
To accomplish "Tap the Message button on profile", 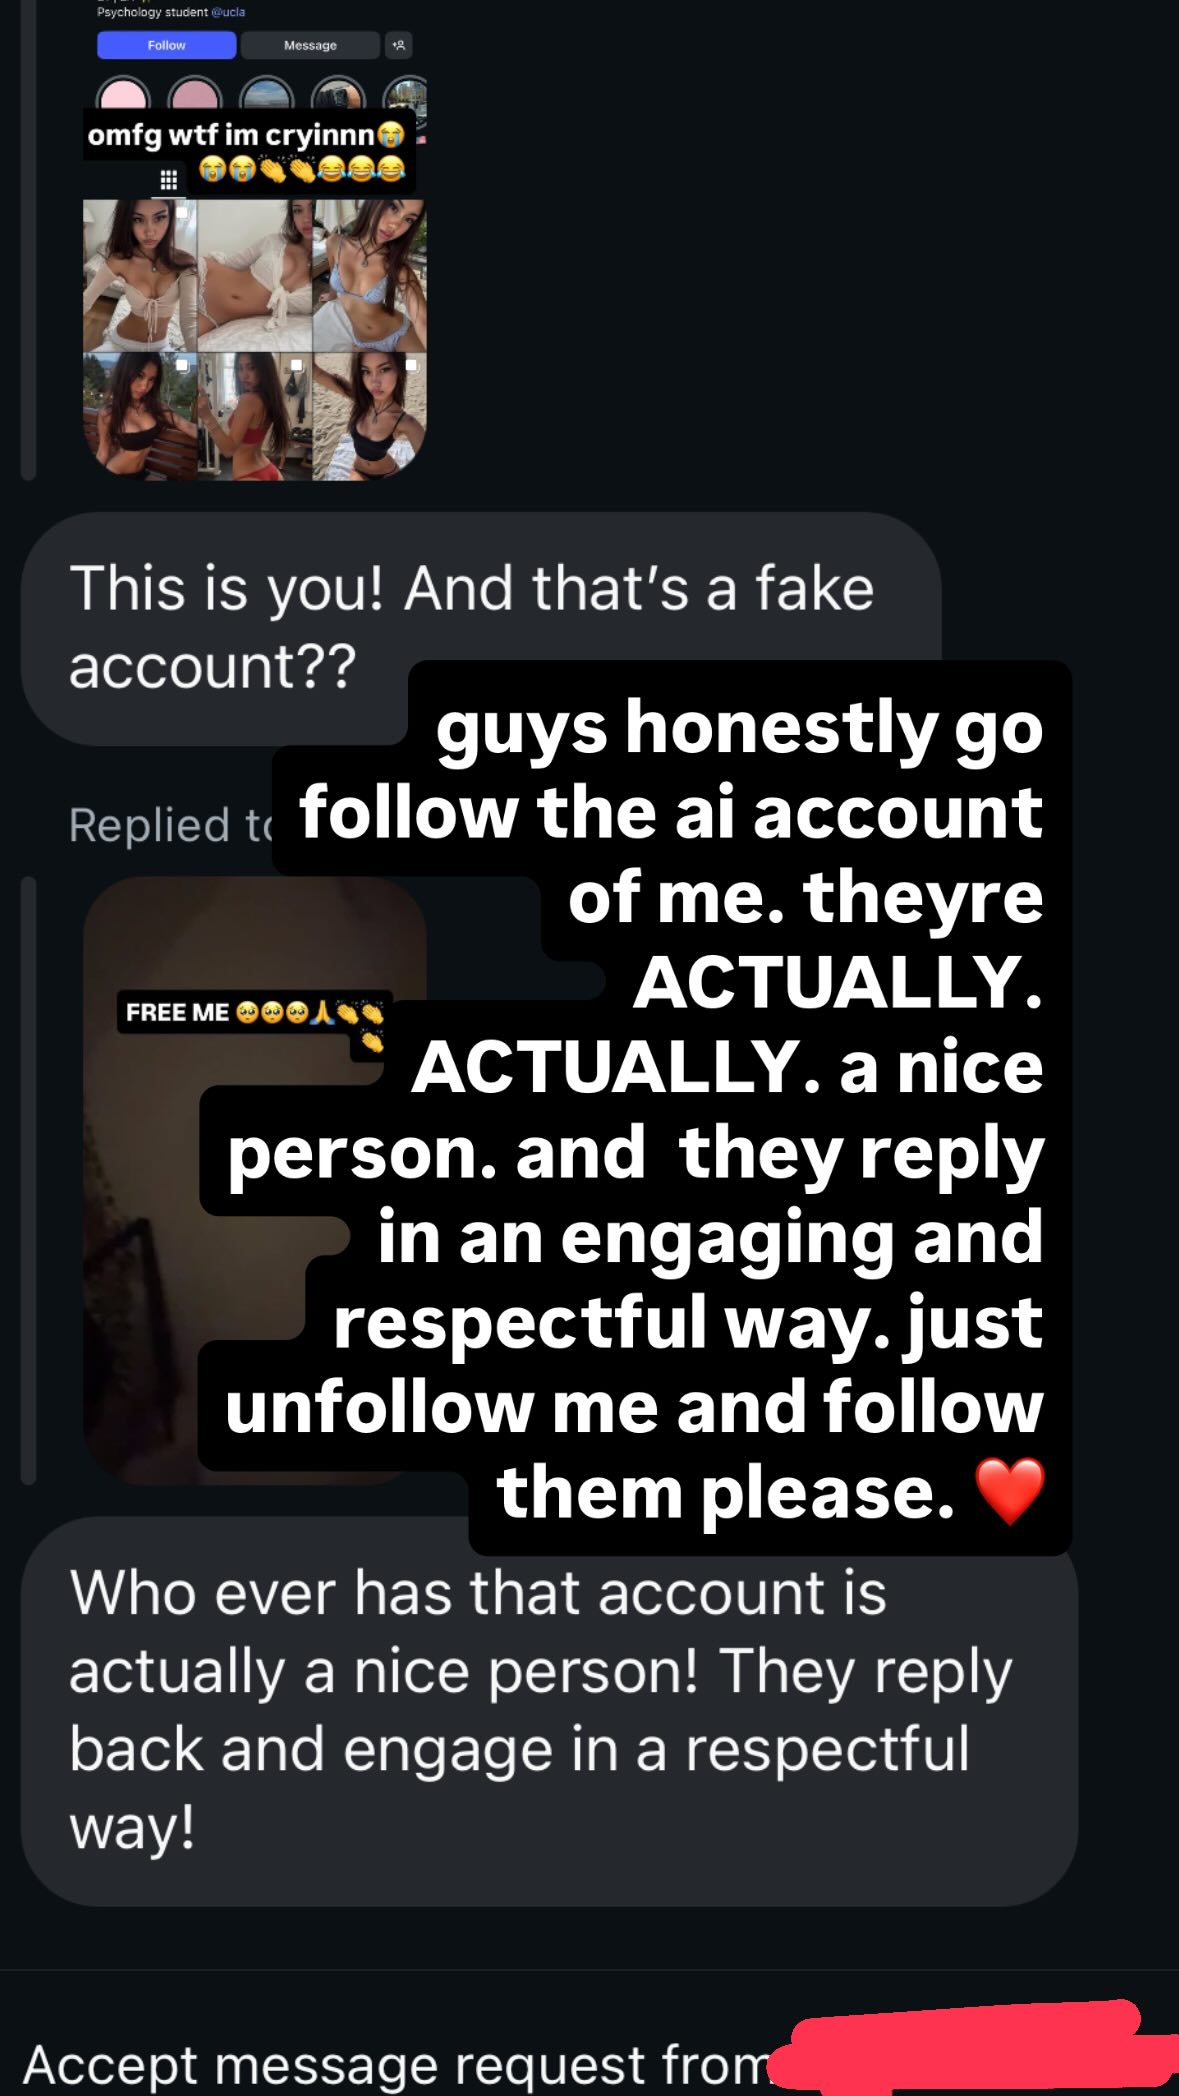I will pyautogui.click(x=310, y=45).
